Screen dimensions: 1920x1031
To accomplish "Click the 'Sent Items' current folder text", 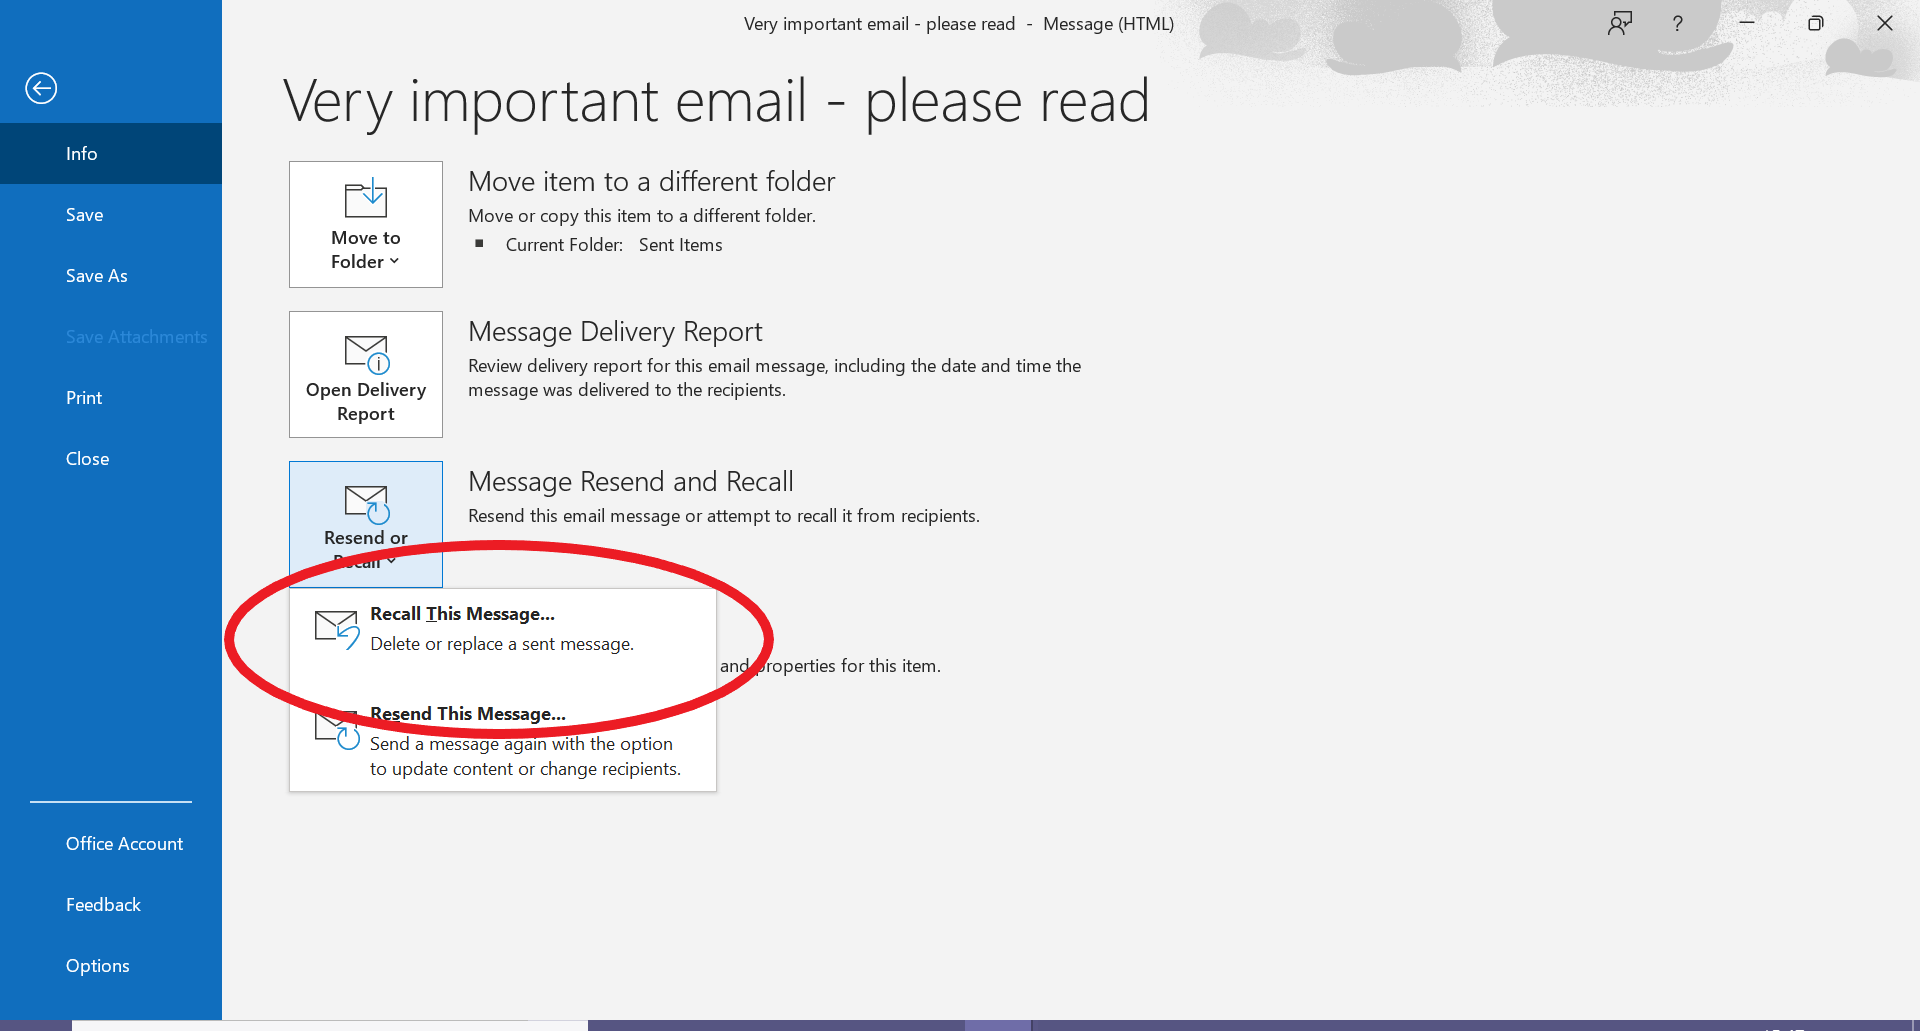I will [x=680, y=245].
